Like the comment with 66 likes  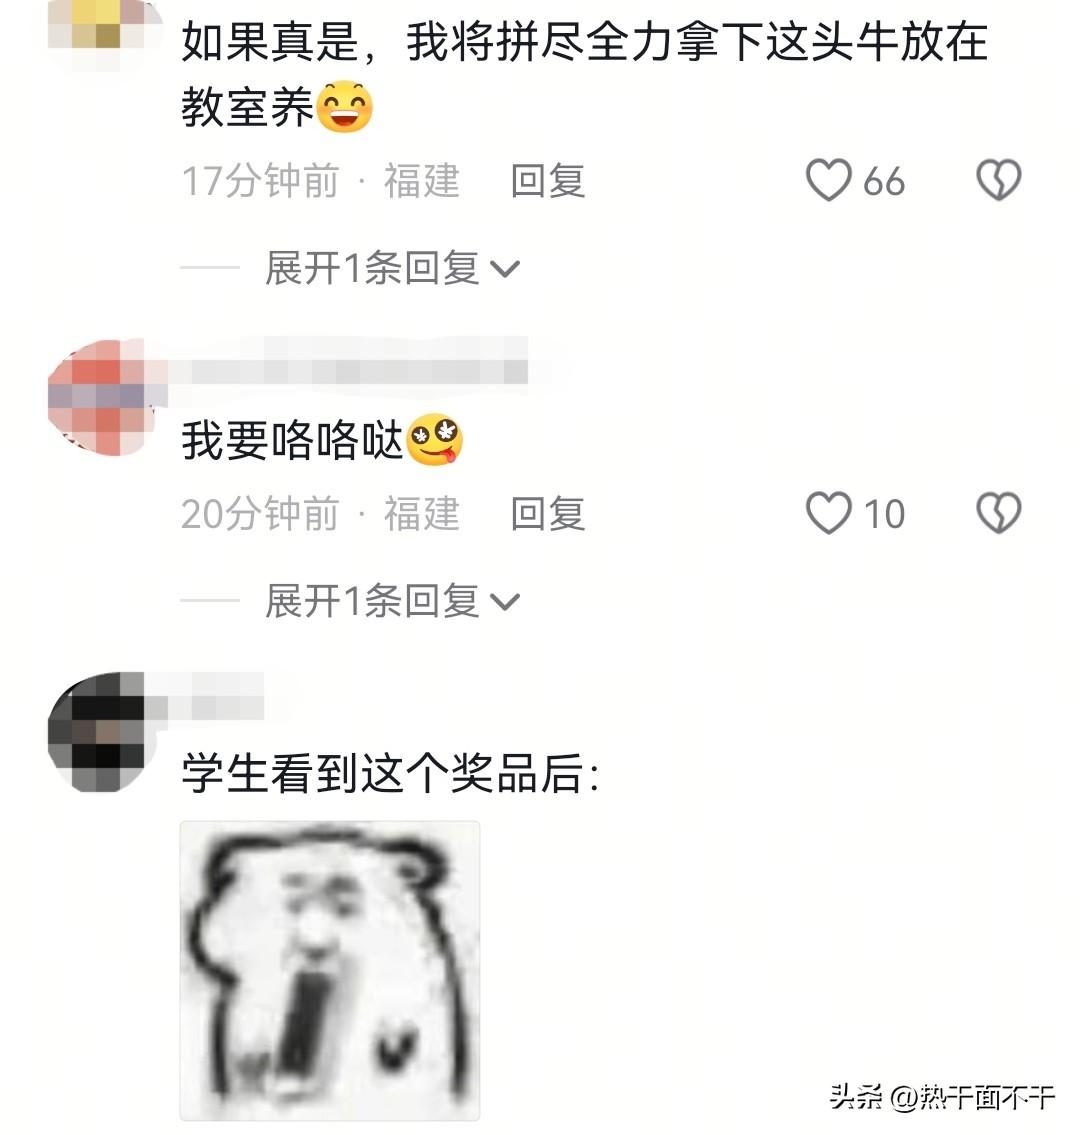click(829, 180)
